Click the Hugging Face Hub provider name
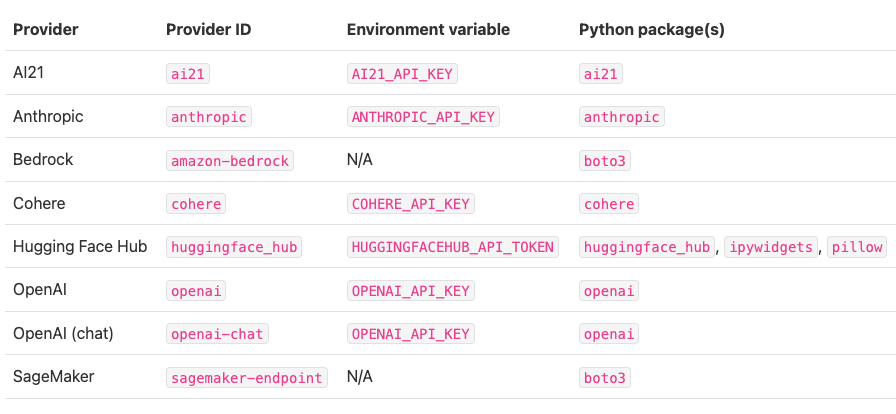896x414 pixels. [x=80, y=247]
